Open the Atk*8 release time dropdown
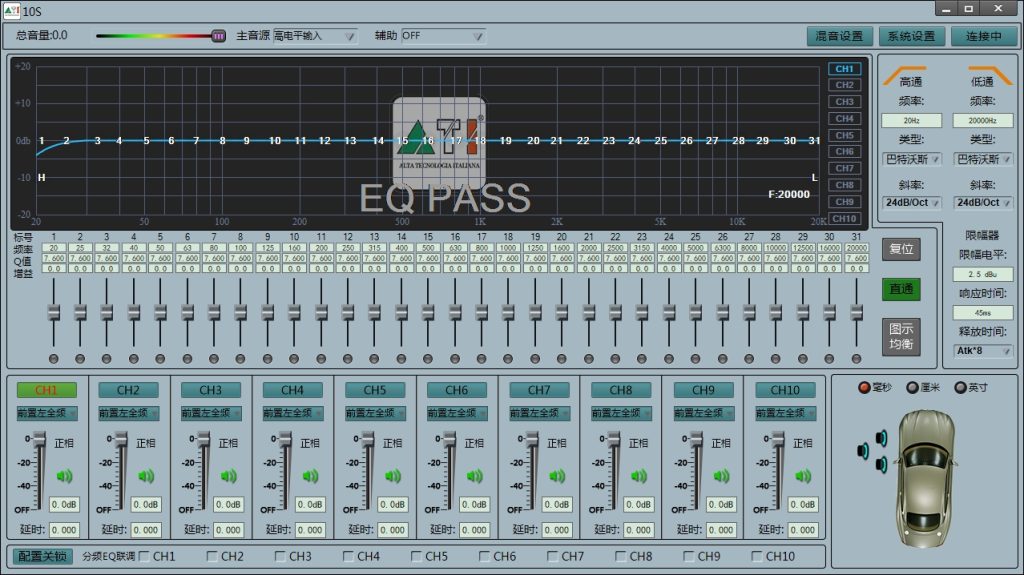This screenshot has width=1024, height=575. 983,351
